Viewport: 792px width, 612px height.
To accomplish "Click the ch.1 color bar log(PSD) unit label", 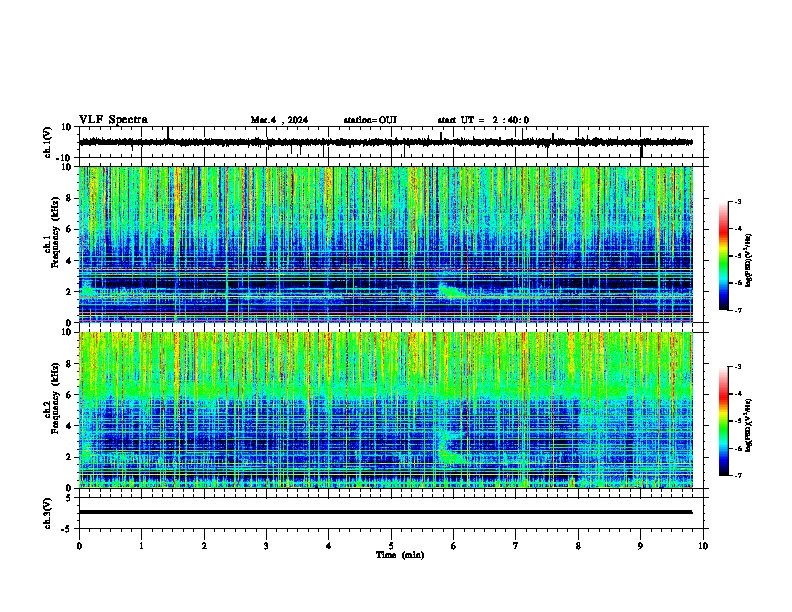I will click(x=748, y=260).
